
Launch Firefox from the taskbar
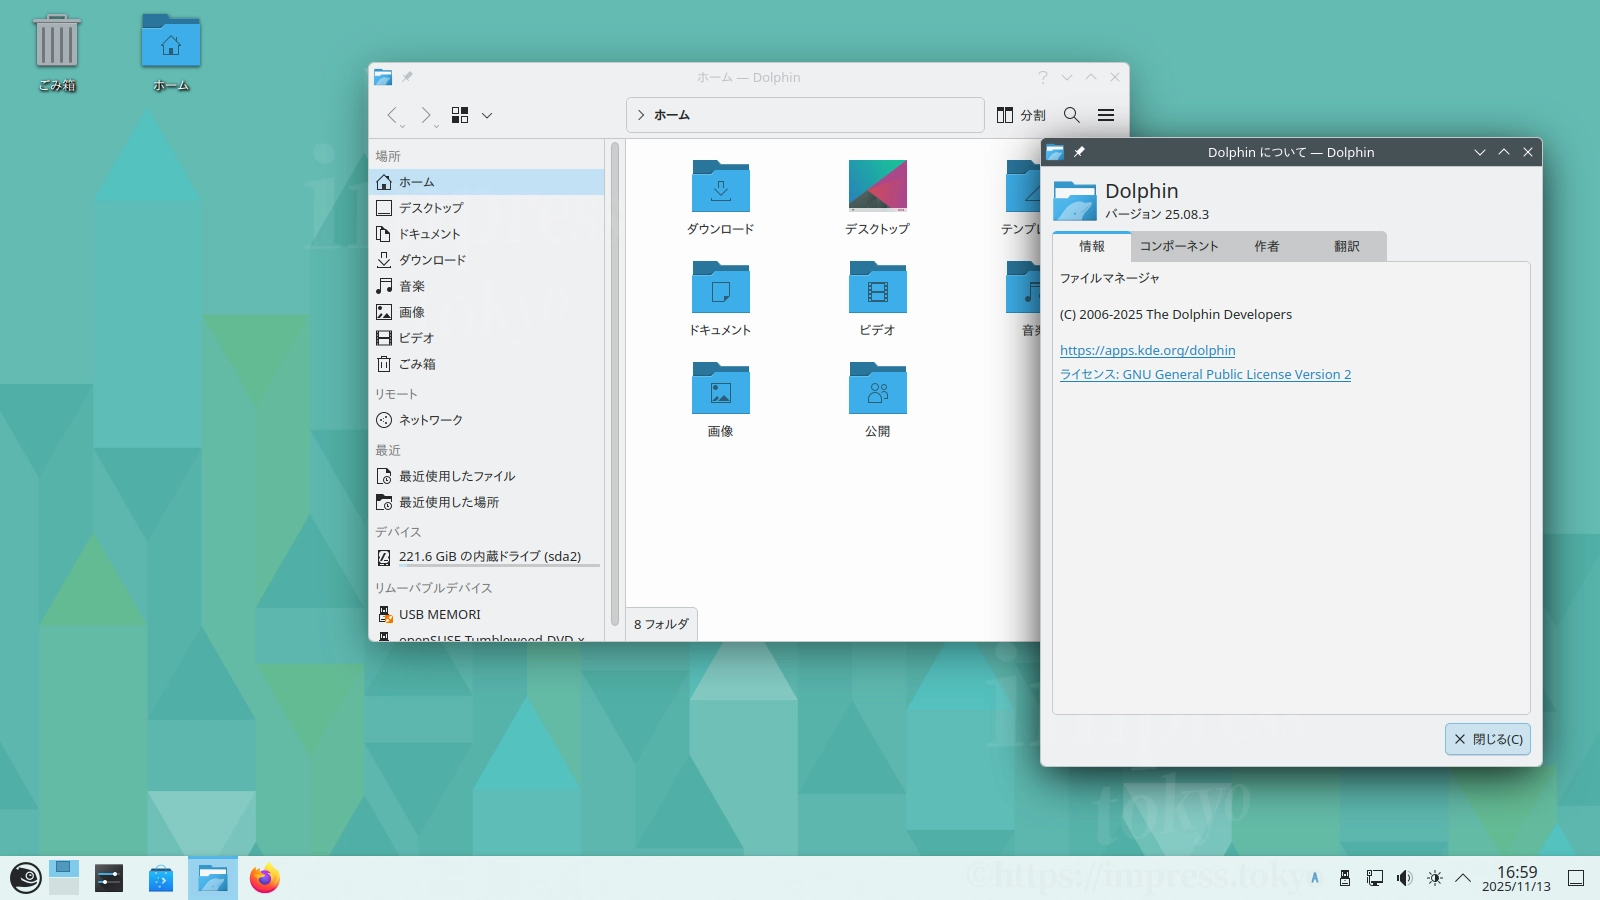(265, 878)
